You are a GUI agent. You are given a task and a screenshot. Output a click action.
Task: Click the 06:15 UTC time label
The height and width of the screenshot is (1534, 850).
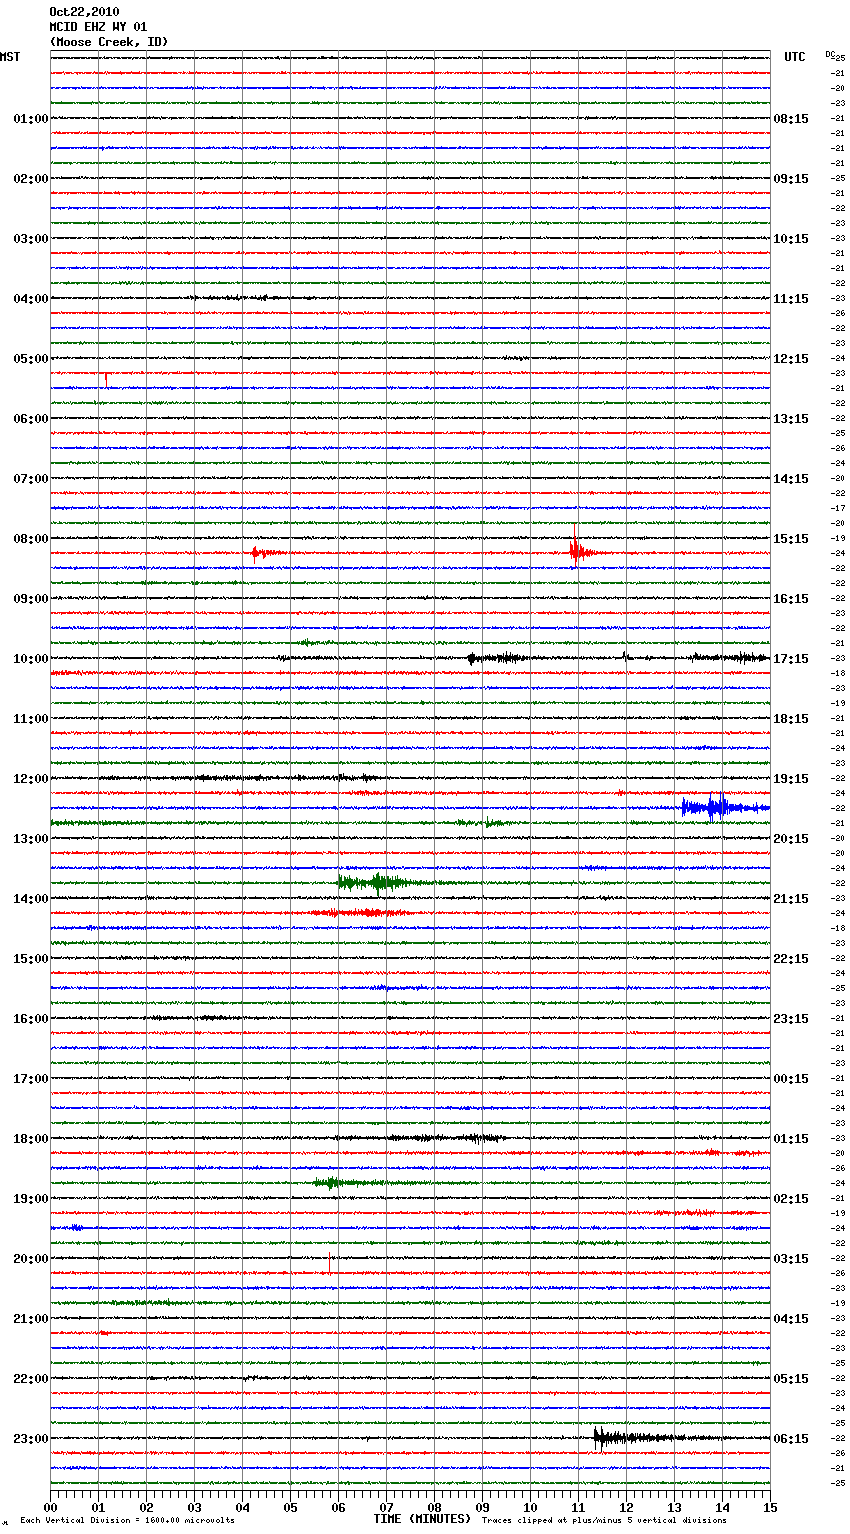pos(791,1439)
